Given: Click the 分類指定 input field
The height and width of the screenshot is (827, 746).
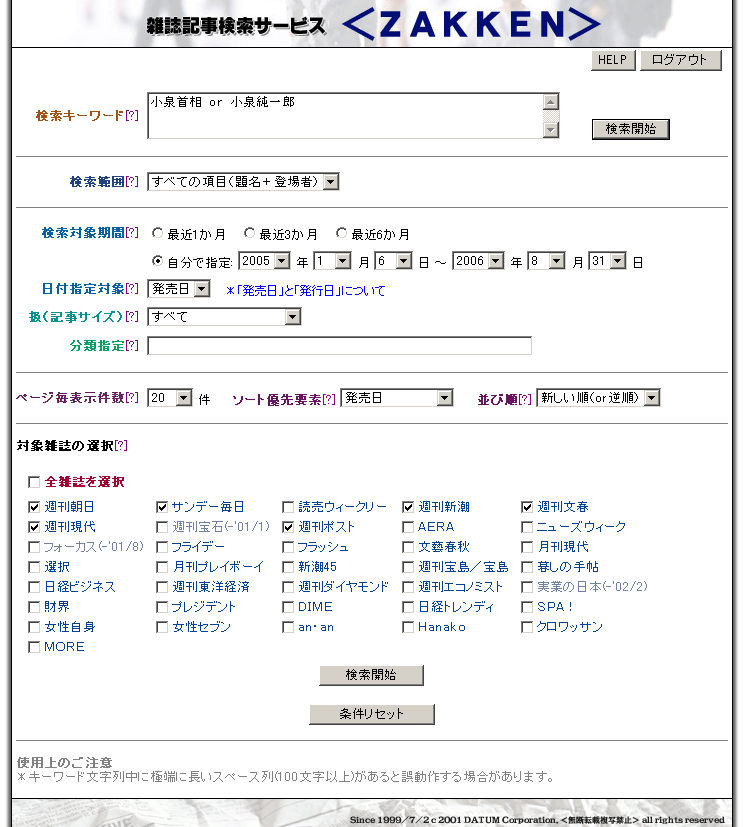Looking at the screenshot, I should [339, 346].
